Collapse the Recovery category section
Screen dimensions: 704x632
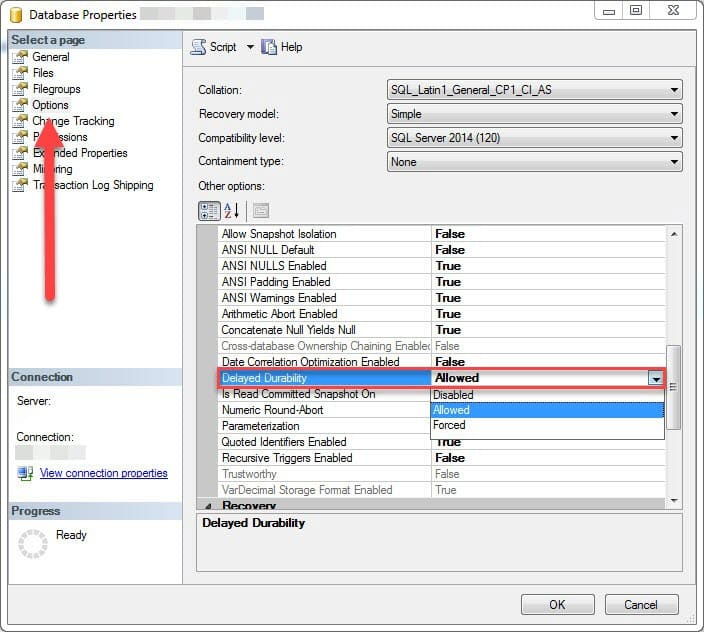coord(208,506)
